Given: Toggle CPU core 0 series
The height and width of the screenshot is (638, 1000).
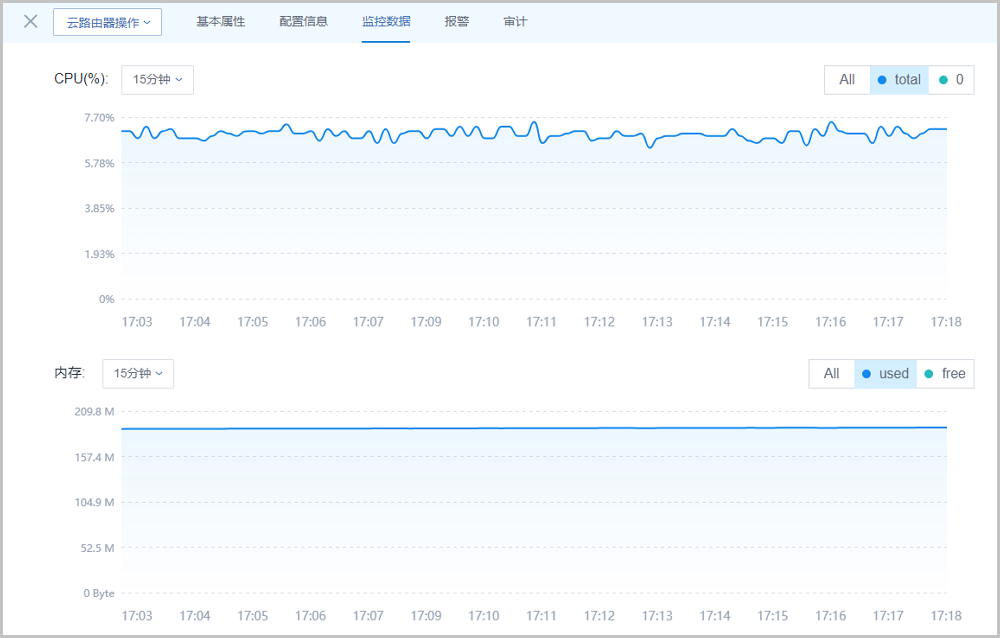Looking at the screenshot, I should [x=951, y=80].
